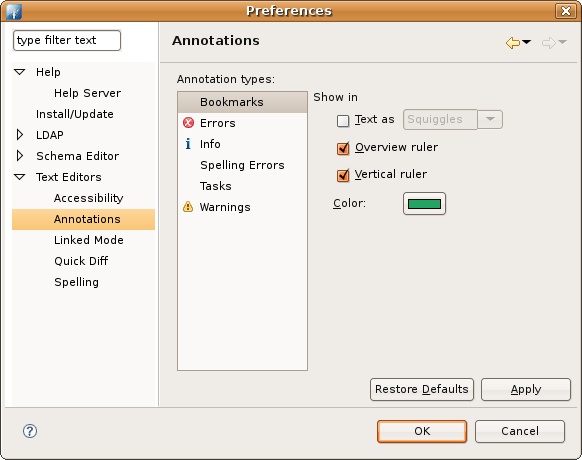Go back using yellow back arrow

(x=513, y=43)
